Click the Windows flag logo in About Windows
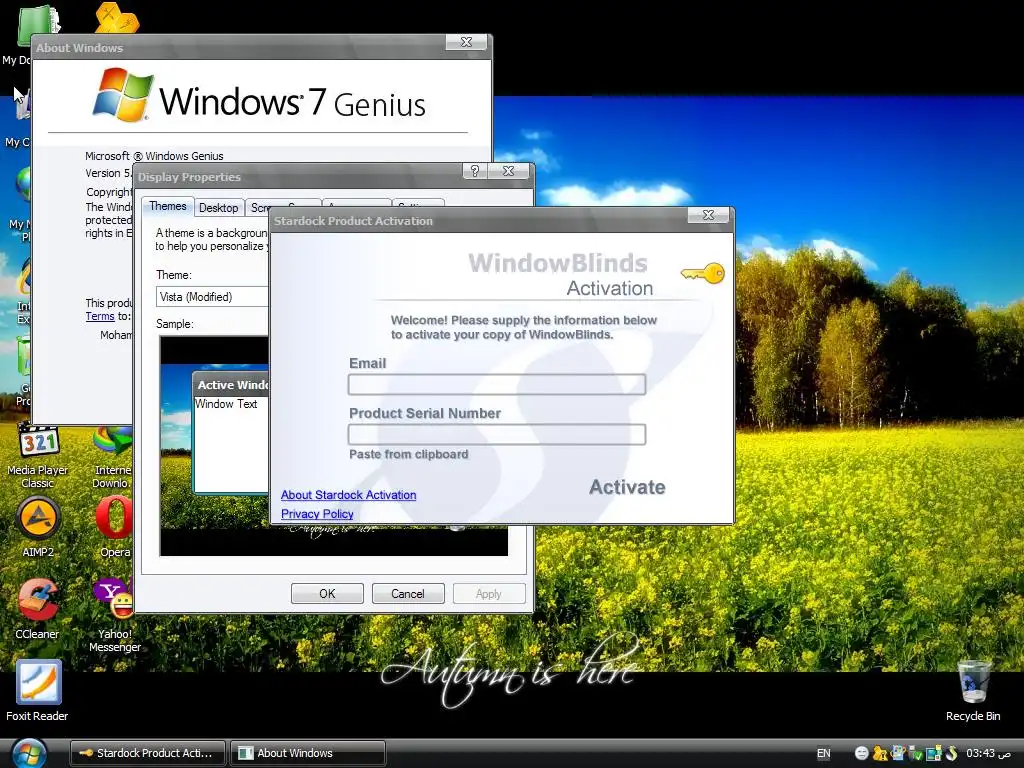 click(x=122, y=95)
